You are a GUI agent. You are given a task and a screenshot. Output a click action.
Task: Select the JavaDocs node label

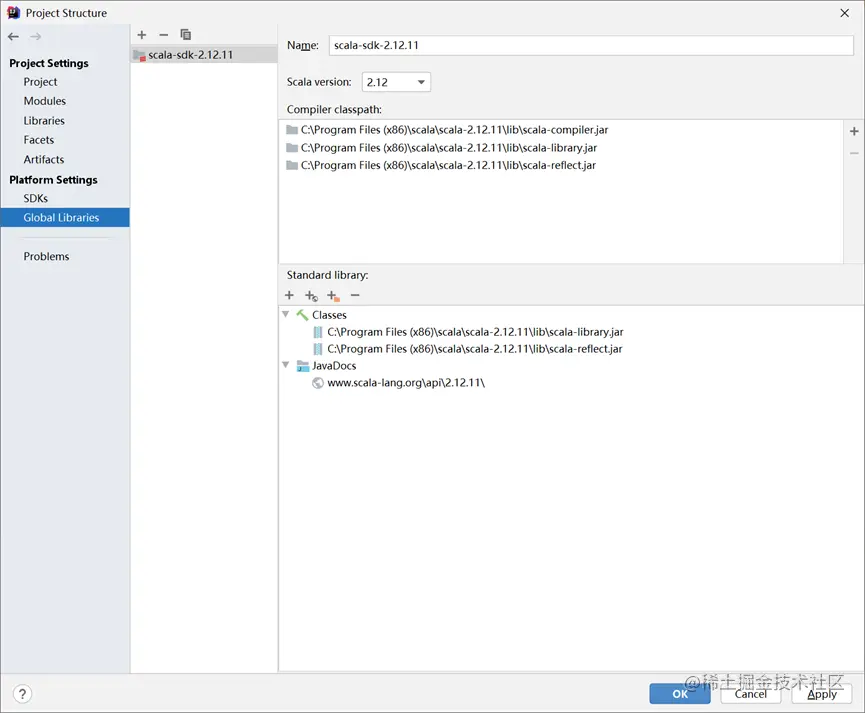click(334, 366)
